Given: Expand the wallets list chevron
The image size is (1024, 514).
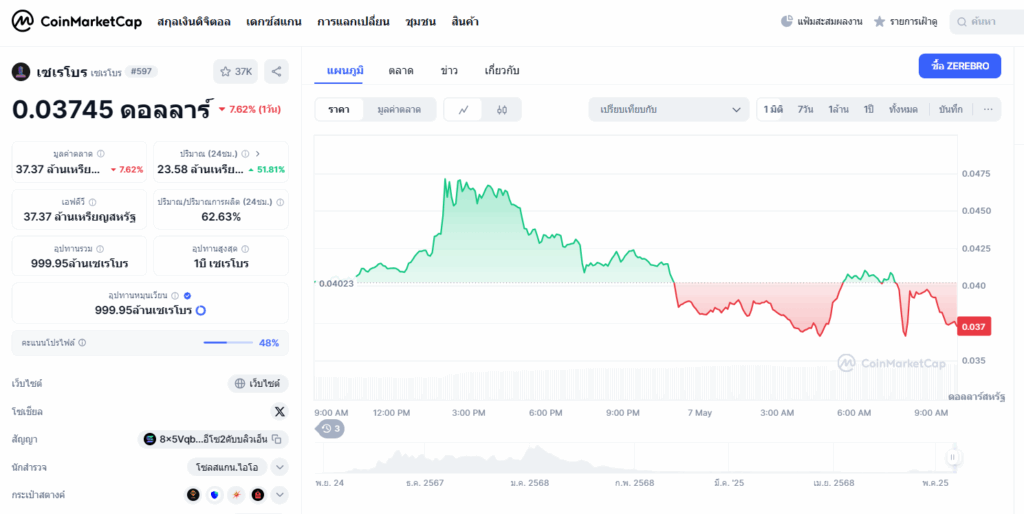Looking at the screenshot, I should 279,494.
